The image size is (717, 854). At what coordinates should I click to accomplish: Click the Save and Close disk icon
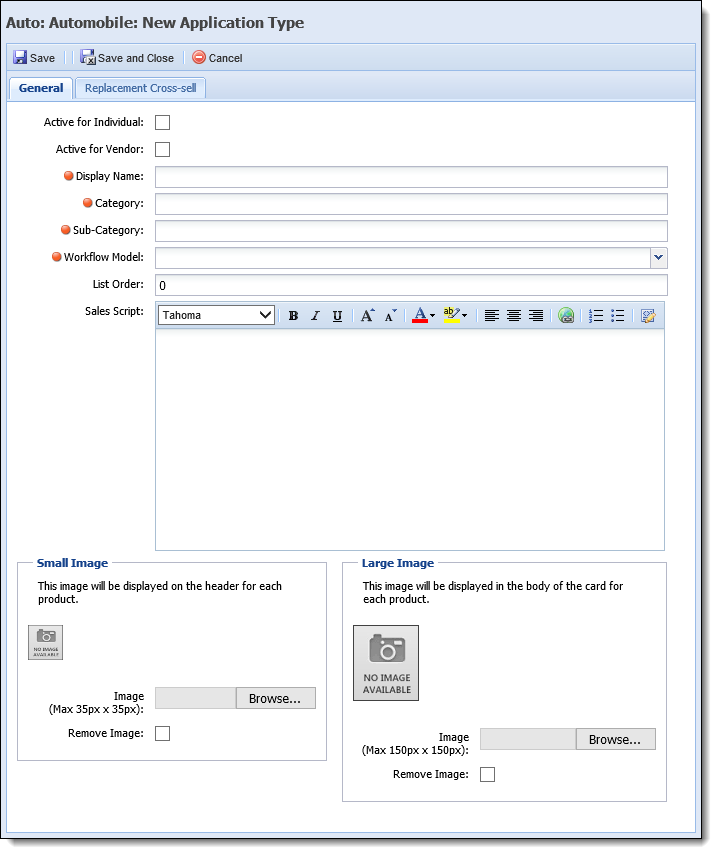88,57
